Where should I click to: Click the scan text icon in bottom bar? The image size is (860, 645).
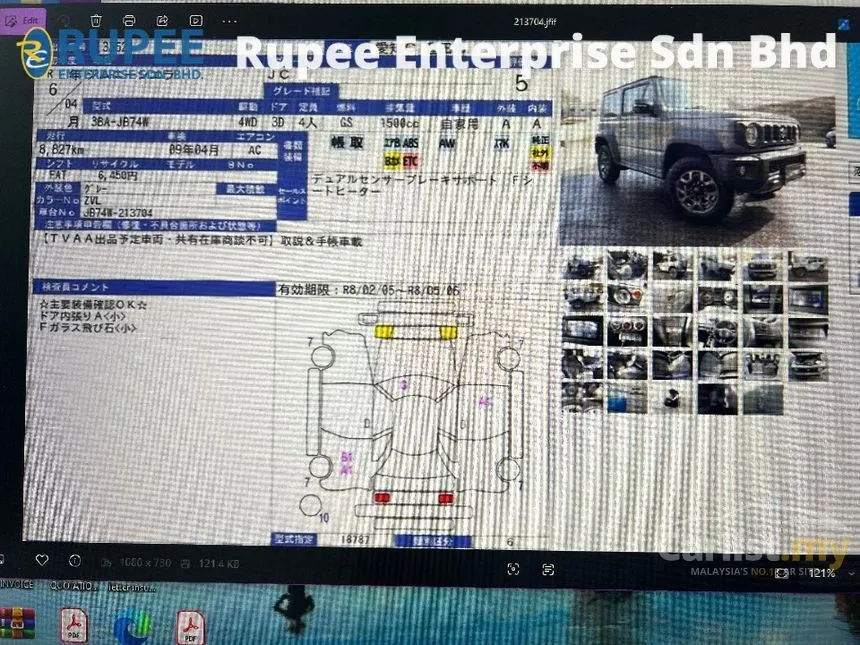click(x=547, y=569)
